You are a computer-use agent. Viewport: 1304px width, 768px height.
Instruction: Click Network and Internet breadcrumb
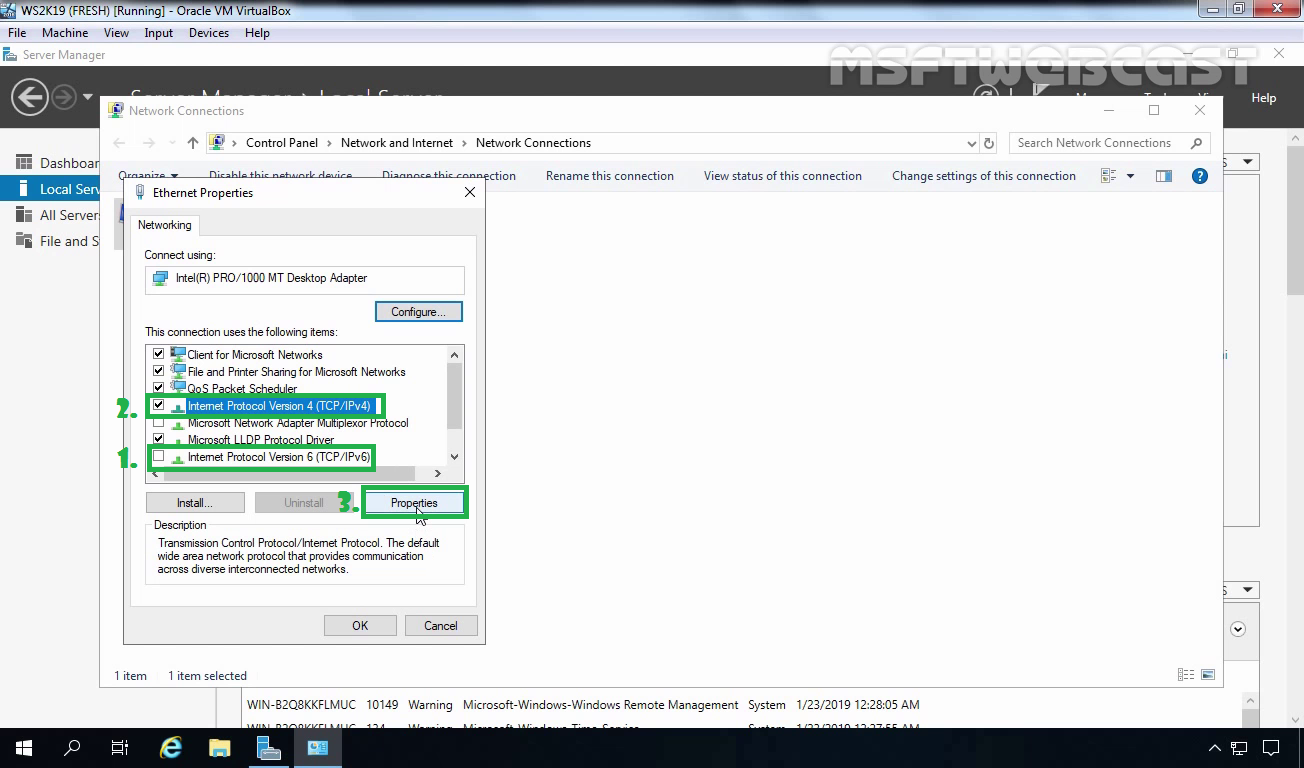(397, 143)
